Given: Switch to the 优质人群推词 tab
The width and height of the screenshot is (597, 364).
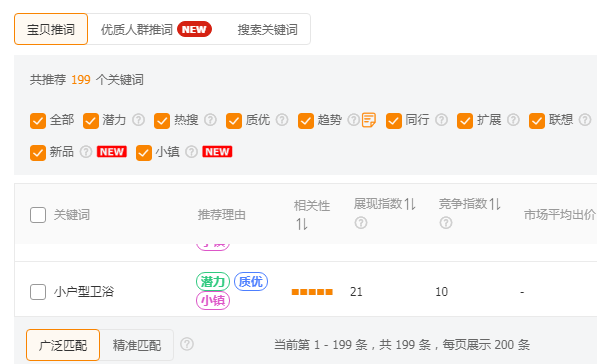Looking at the screenshot, I should (156, 29).
